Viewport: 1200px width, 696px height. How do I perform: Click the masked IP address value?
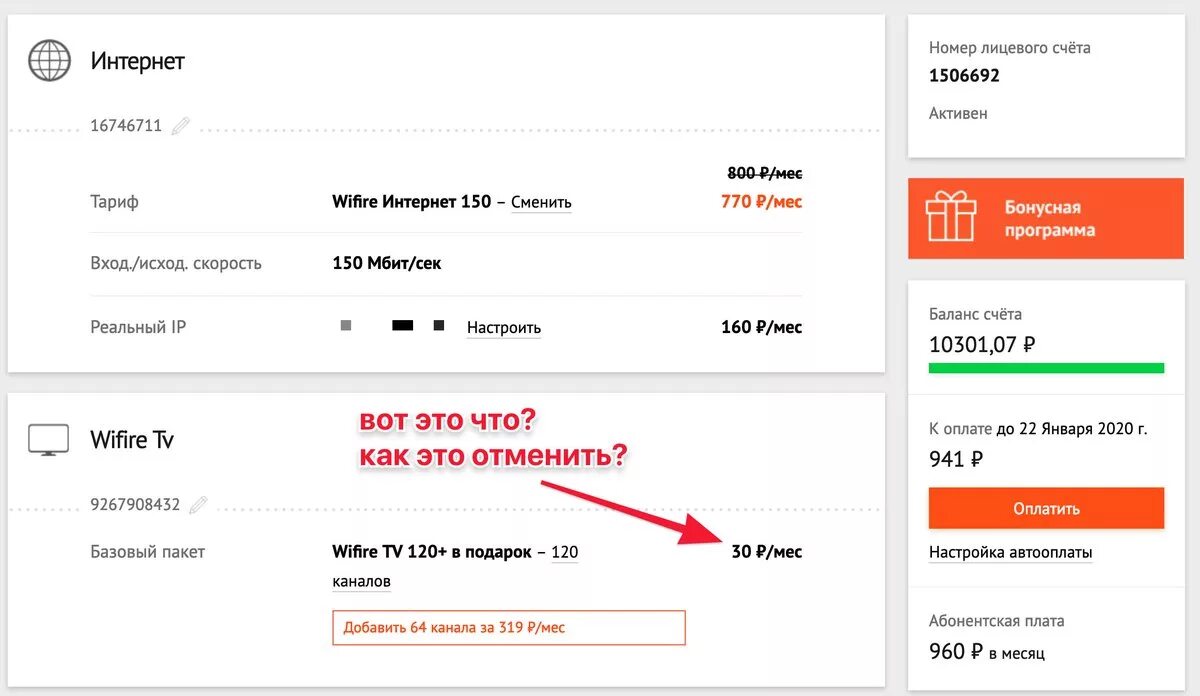pyautogui.click(x=393, y=326)
